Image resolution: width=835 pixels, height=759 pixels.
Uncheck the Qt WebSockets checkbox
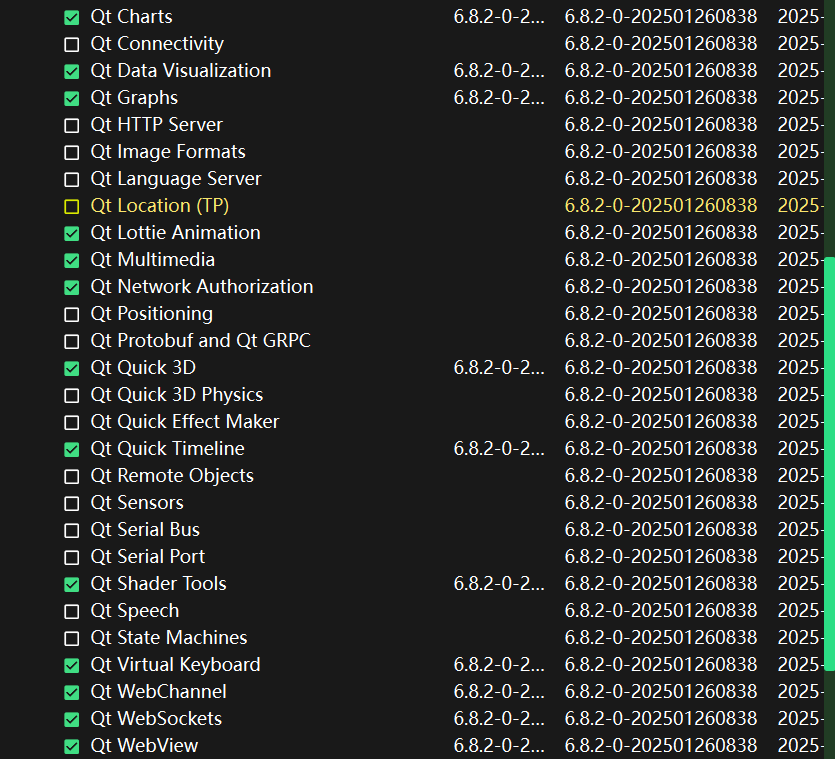(x=71, y=720)
